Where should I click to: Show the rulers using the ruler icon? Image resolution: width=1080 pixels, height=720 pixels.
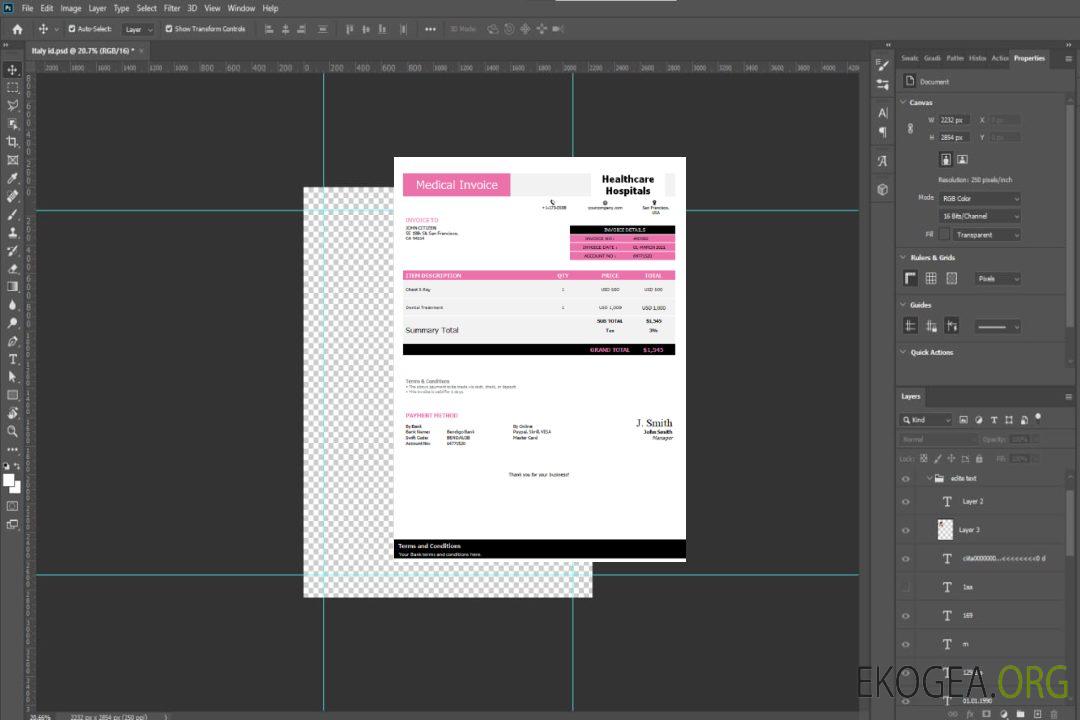pyautogui.click(x=910, y=279)
